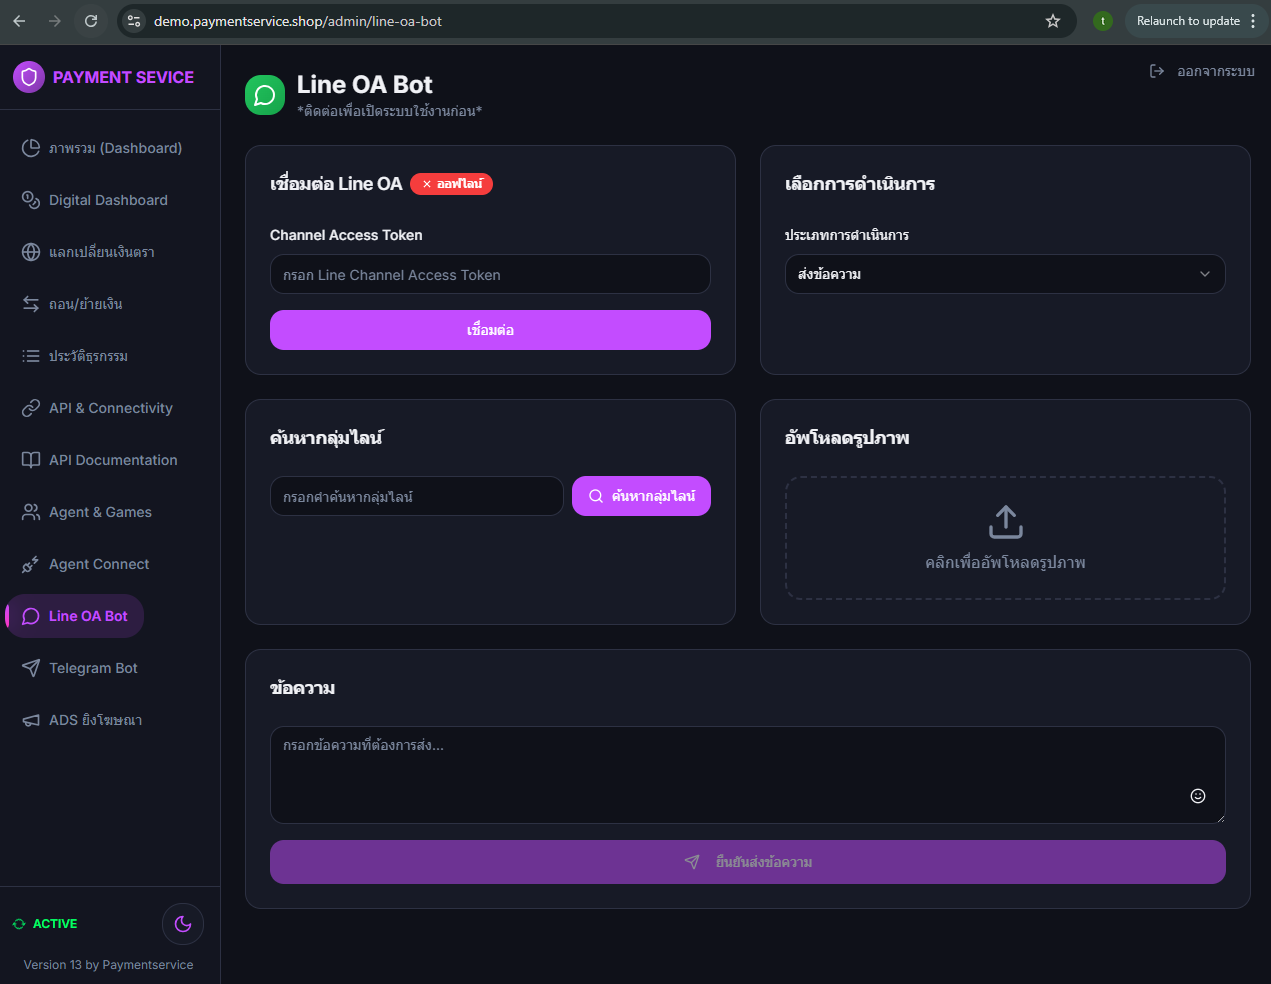Image resolution: width=1271 pixels, height=984 pixels.
Task: Click the green Line OA Bot logo
Action: (265, 95)
